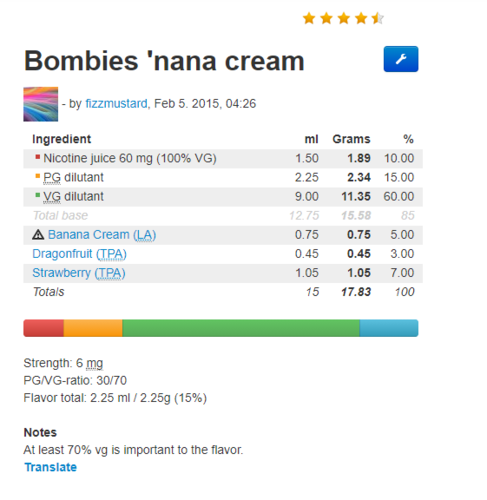Viewport: 487px width, 500px height.
Task: Click Translate under the notes
Action: pyautogui.click(x=51, y=467)
